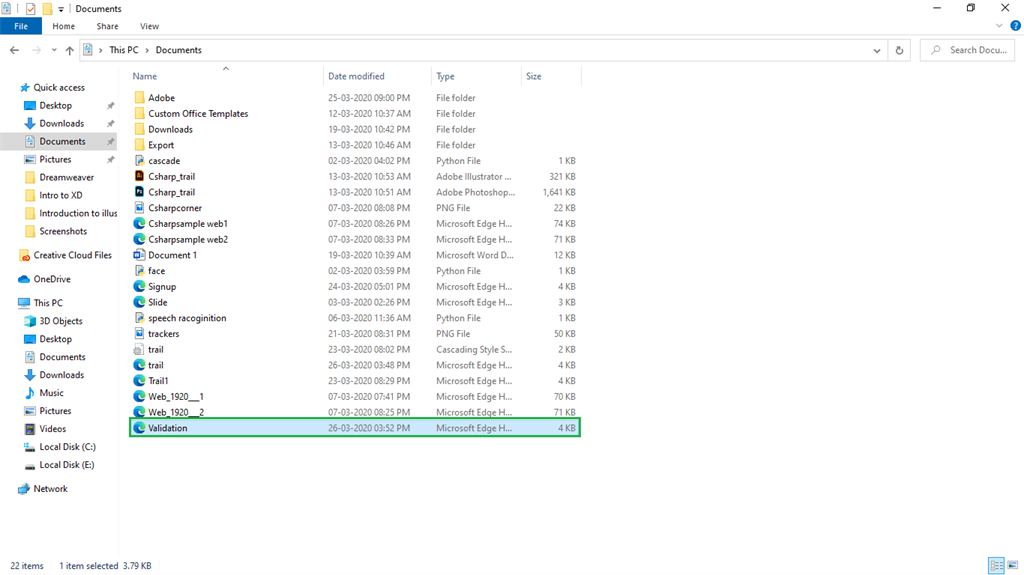The width and height of the screenshot is (1024, 575).
Task: Select the Custom Office Templates folder
Action: coord(198,114)
